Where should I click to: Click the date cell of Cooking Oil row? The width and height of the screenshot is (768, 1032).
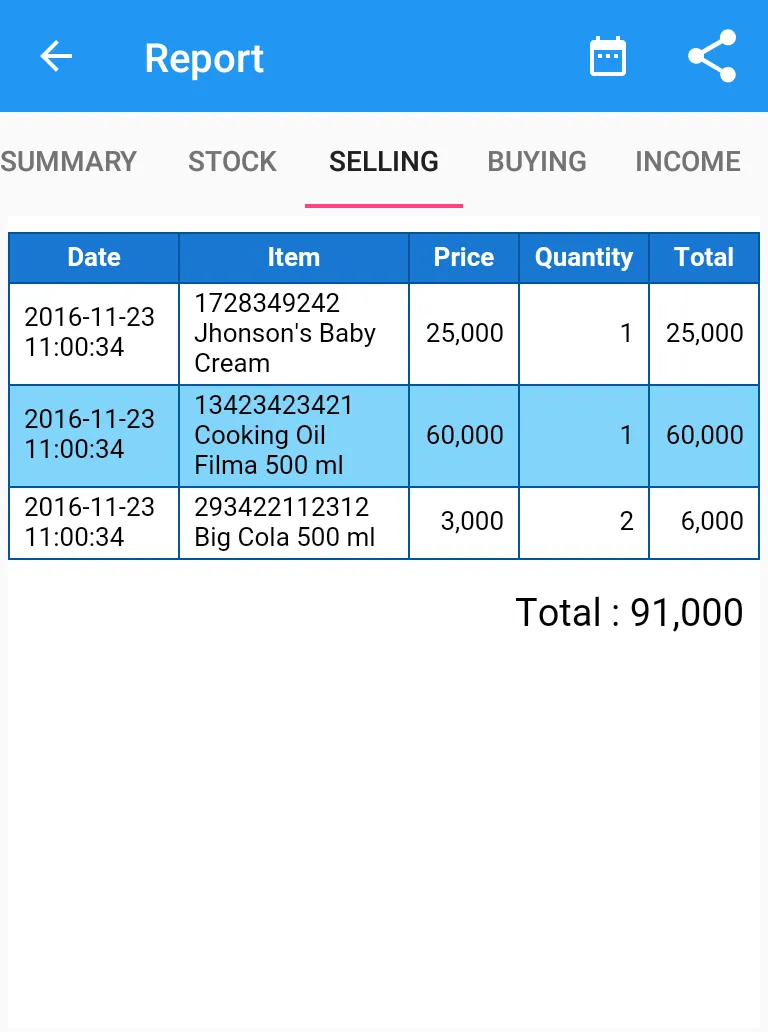(94, 436)
